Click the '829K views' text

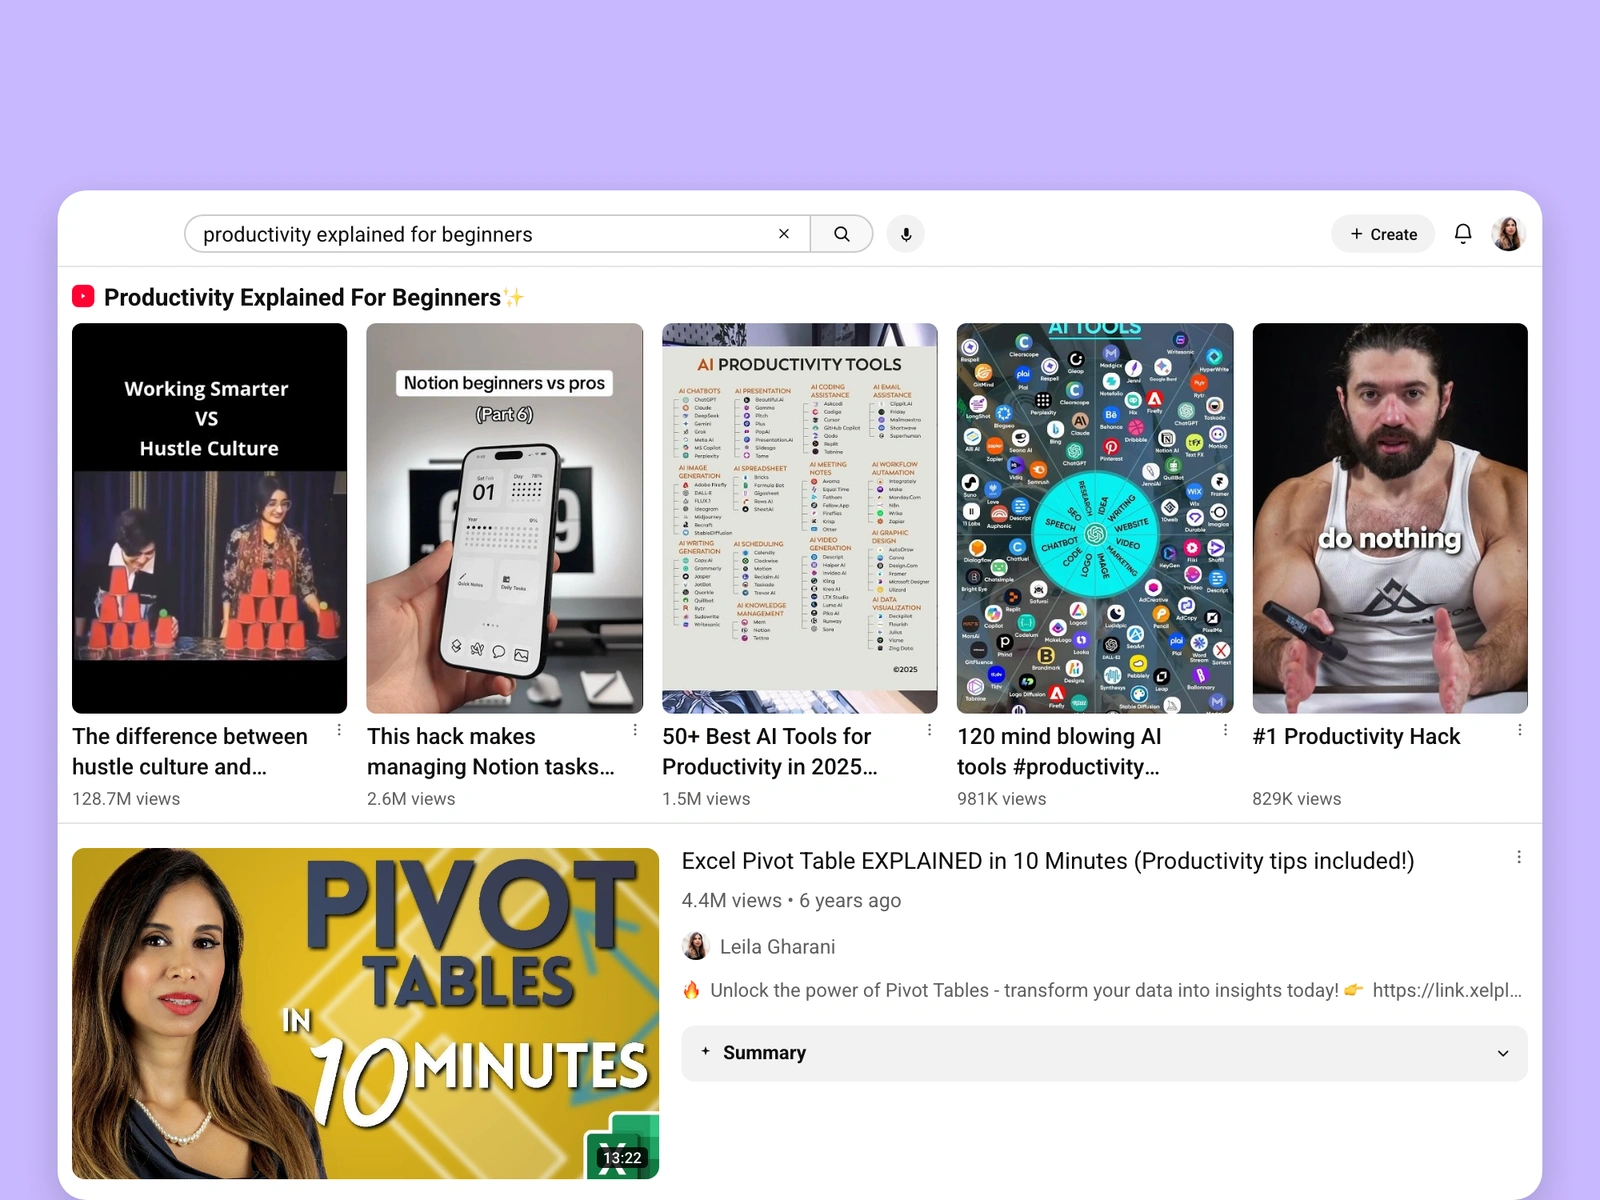click(x=1296, y=799)
